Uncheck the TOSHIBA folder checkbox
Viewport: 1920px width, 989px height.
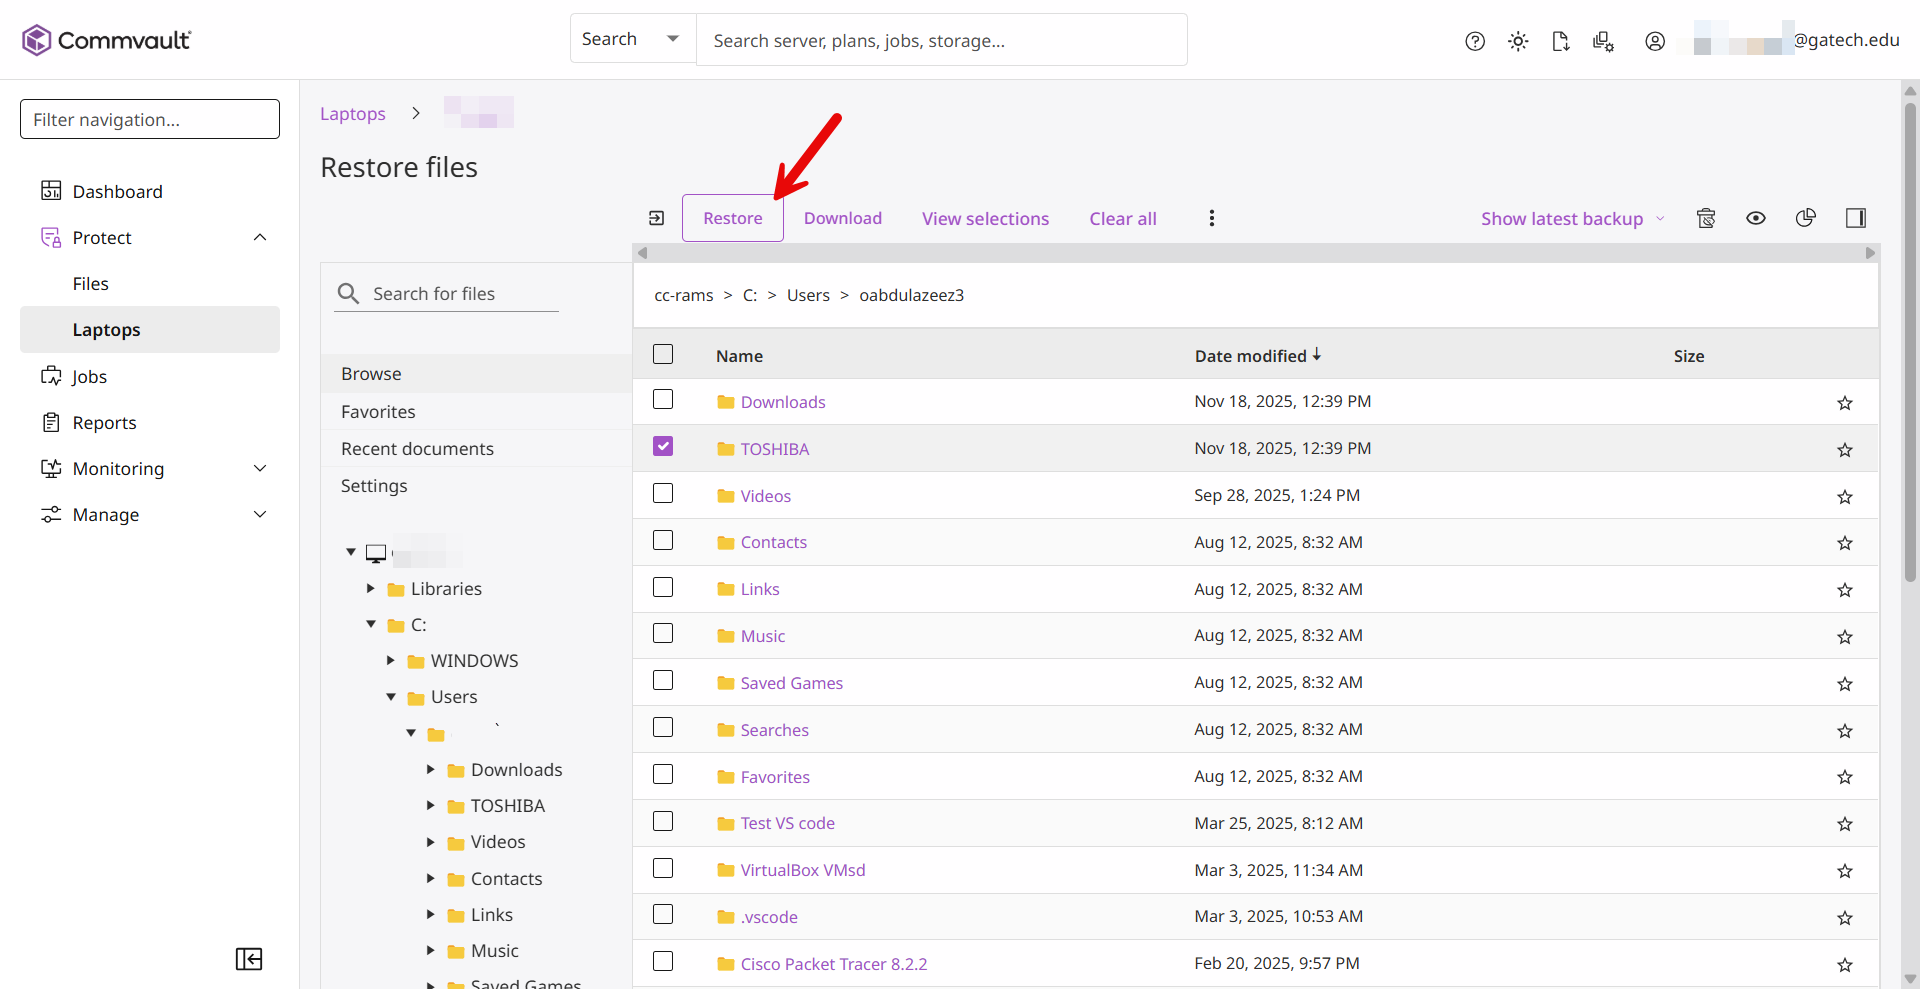coord(663,447)
